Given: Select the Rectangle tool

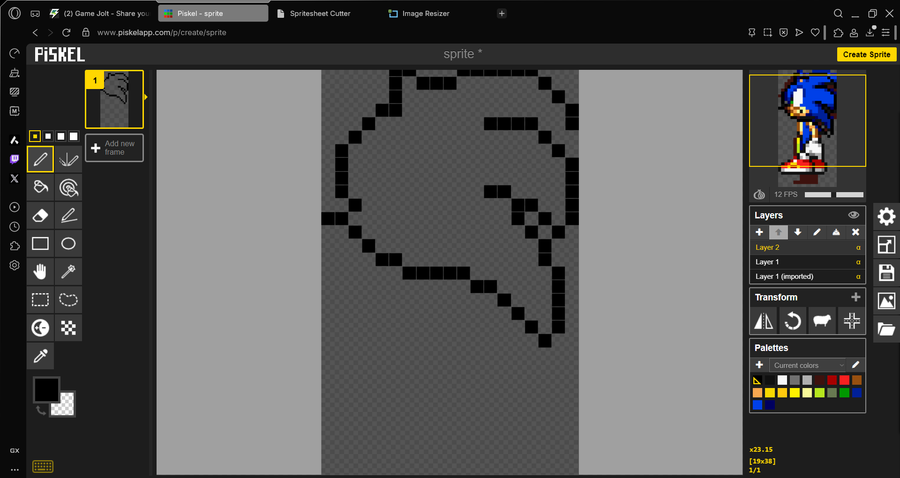Looking at the screenshot, I should coord(40,243).
